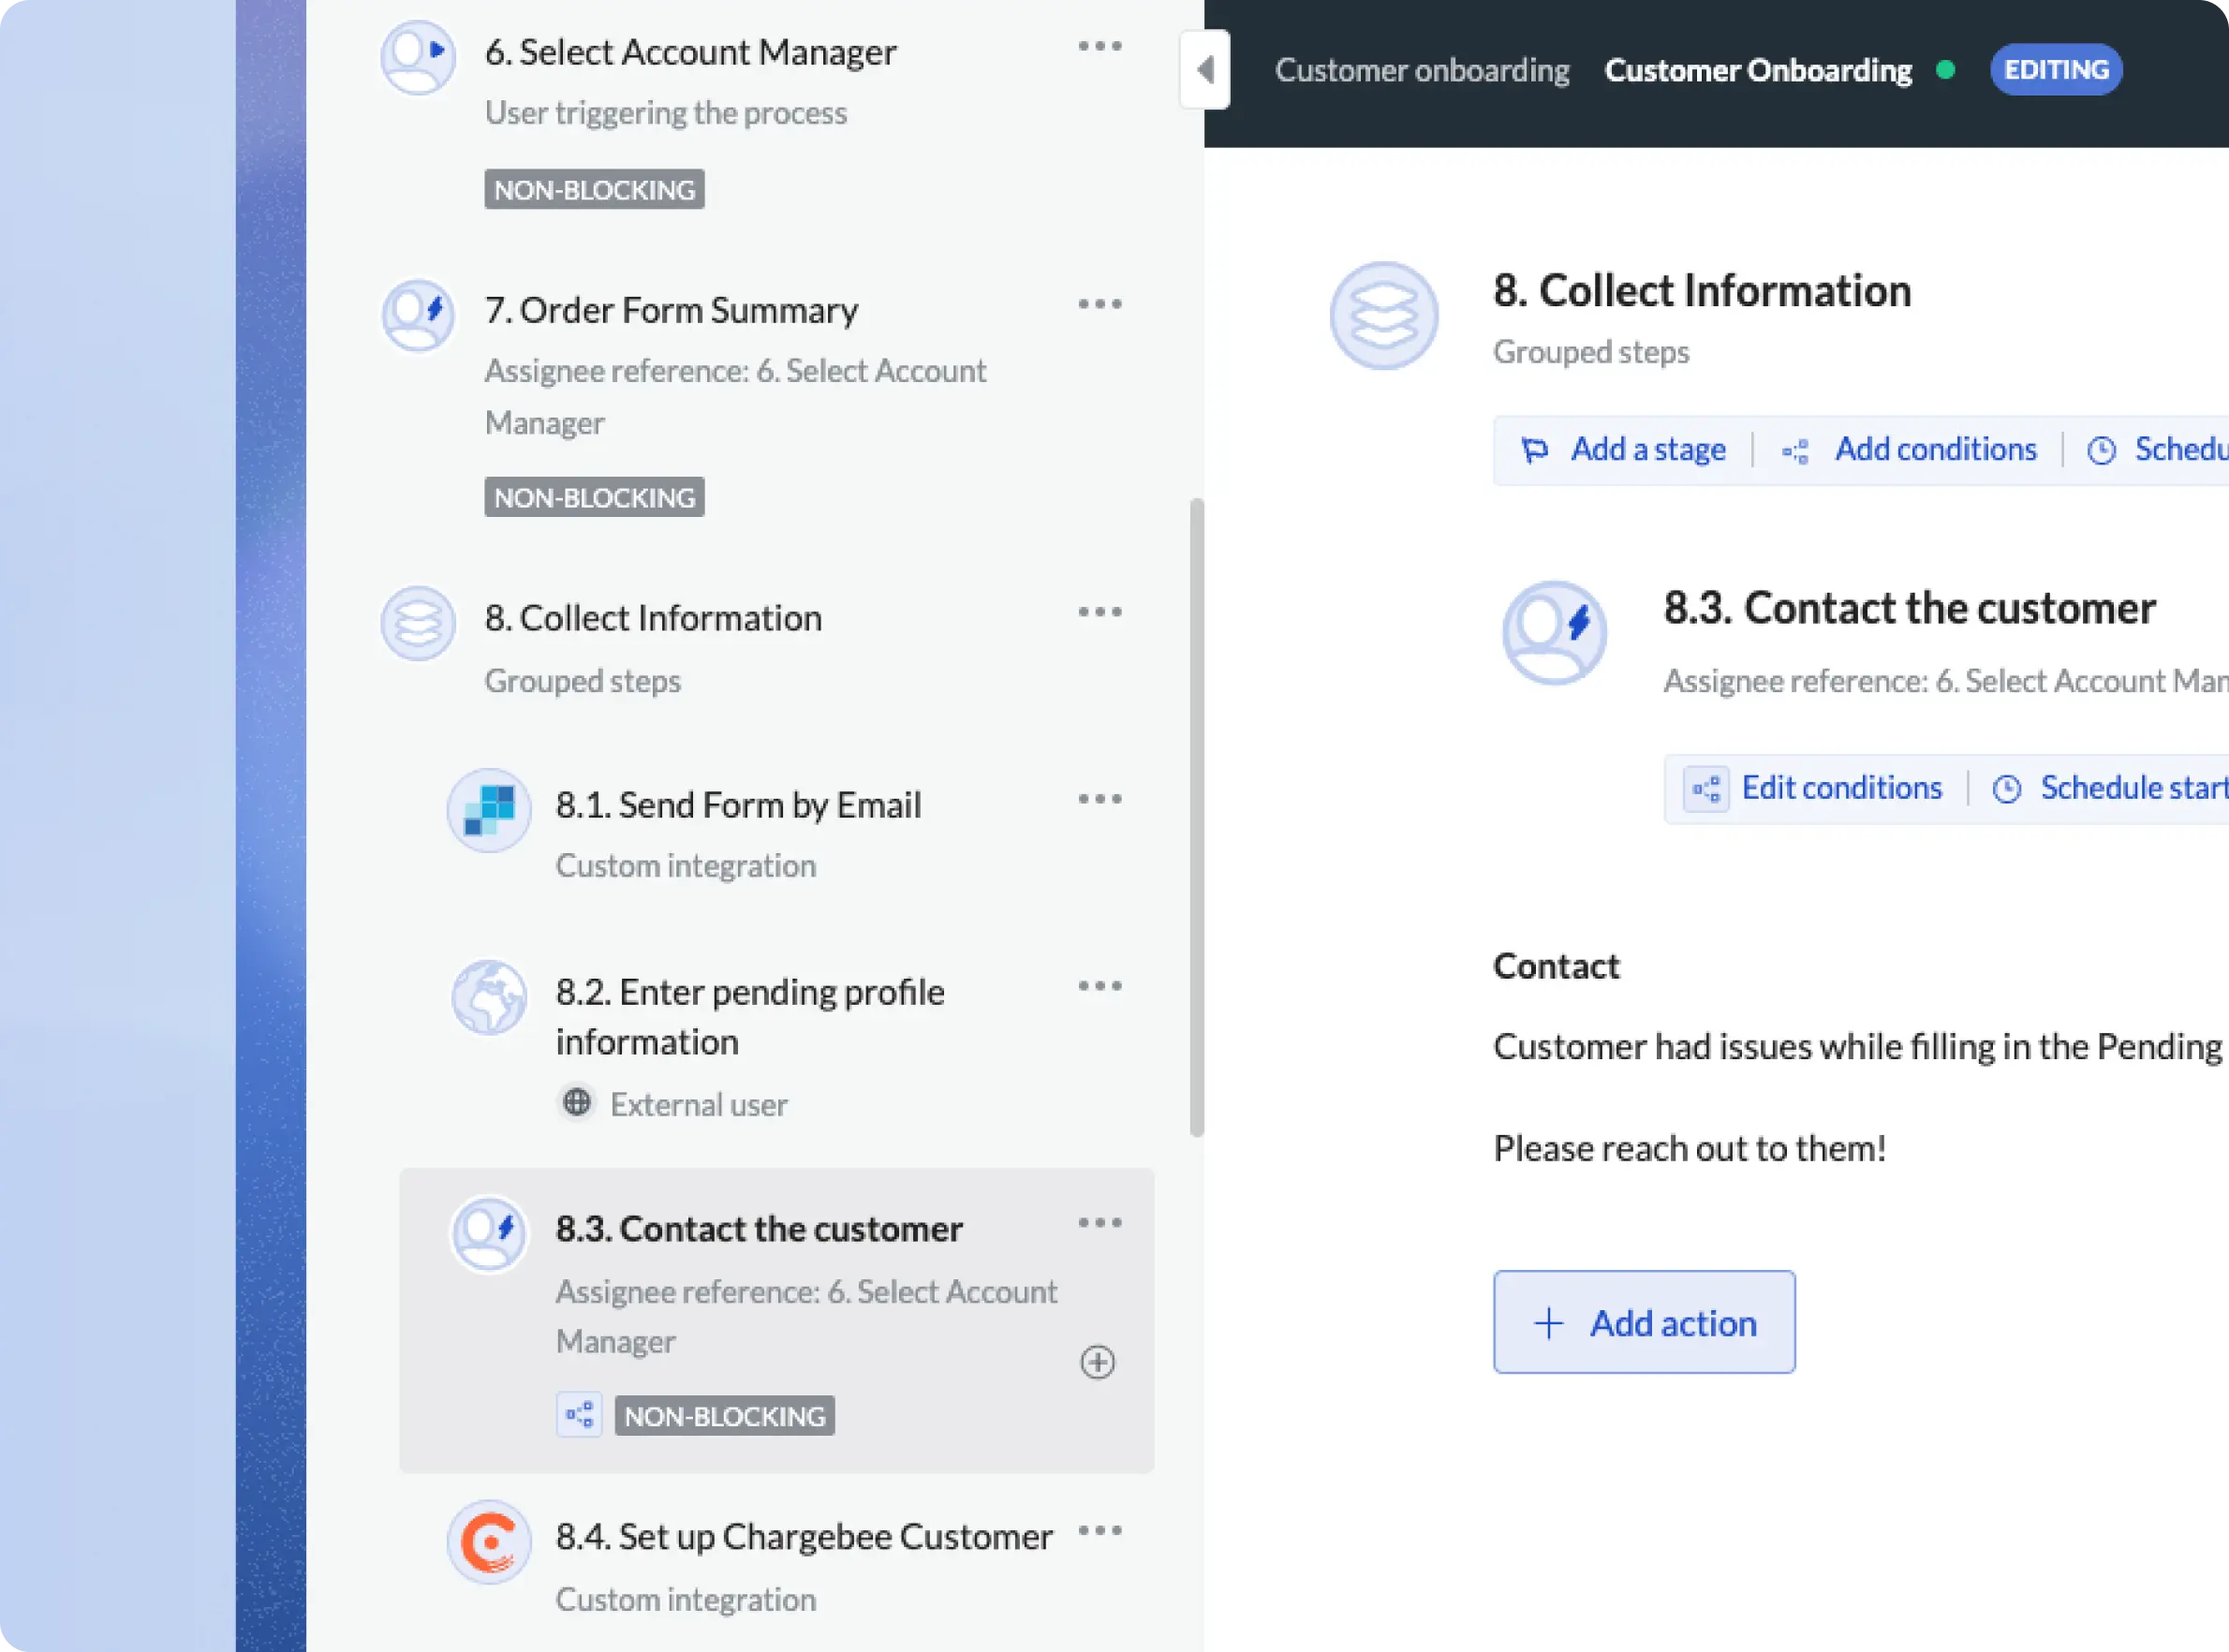The image size is (2229, 1652).
Task: Open the options menu for Set up Chargebee Customer
Action: coord(1100,1531)
